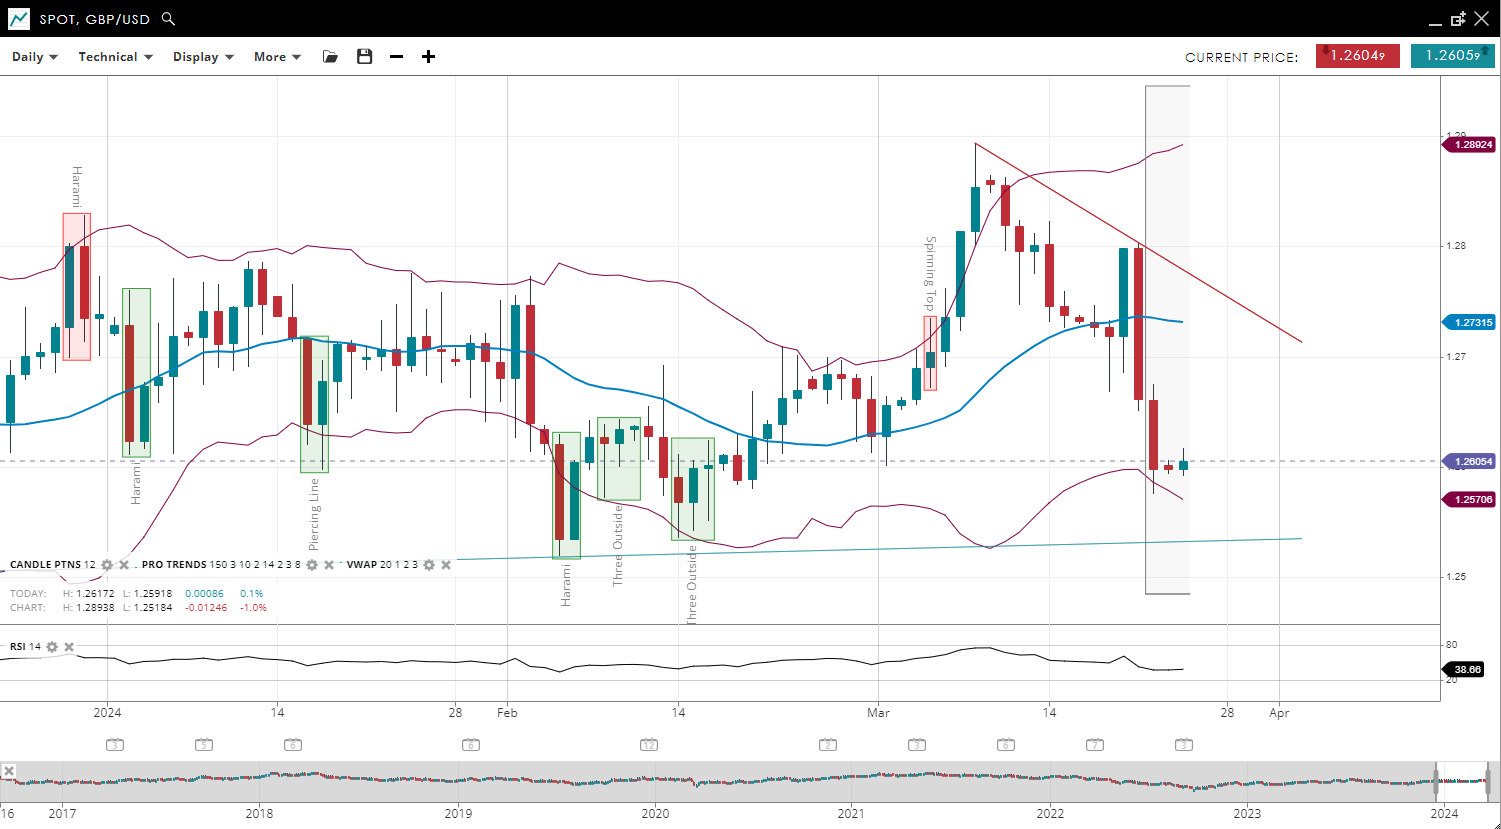Open CANDLE PTNS settings gear

coord(107,565)
